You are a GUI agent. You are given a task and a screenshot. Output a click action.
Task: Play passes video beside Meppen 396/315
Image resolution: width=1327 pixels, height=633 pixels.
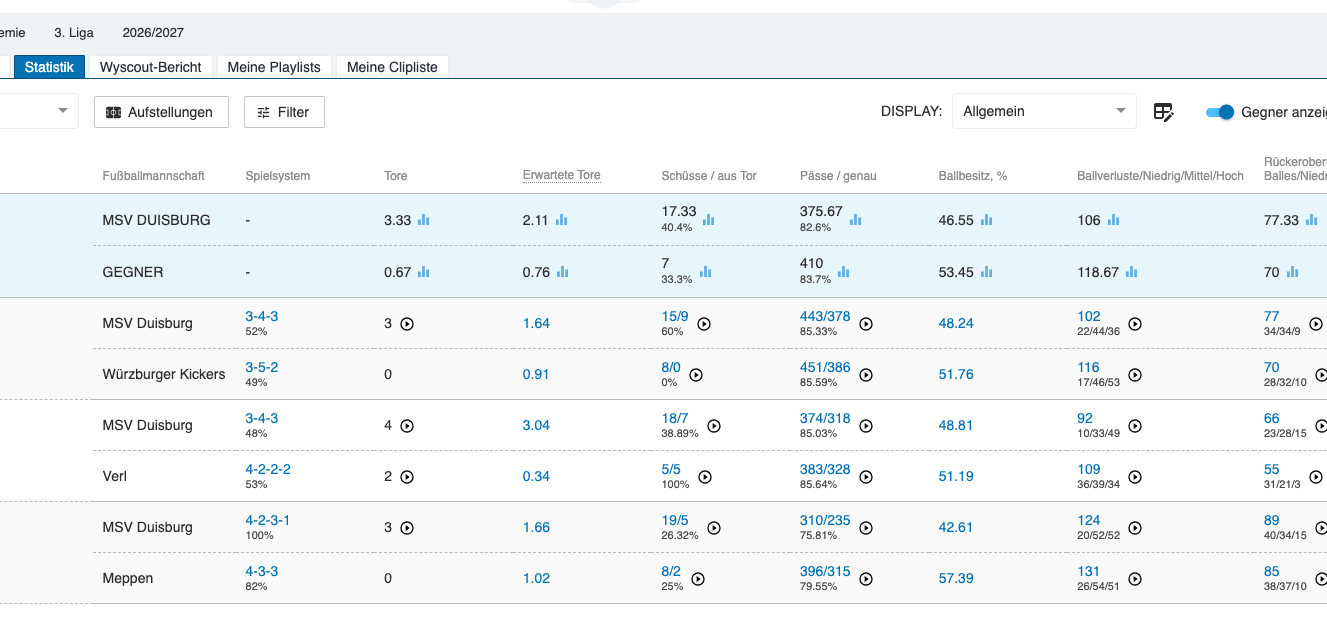click(x=867, y=579)
